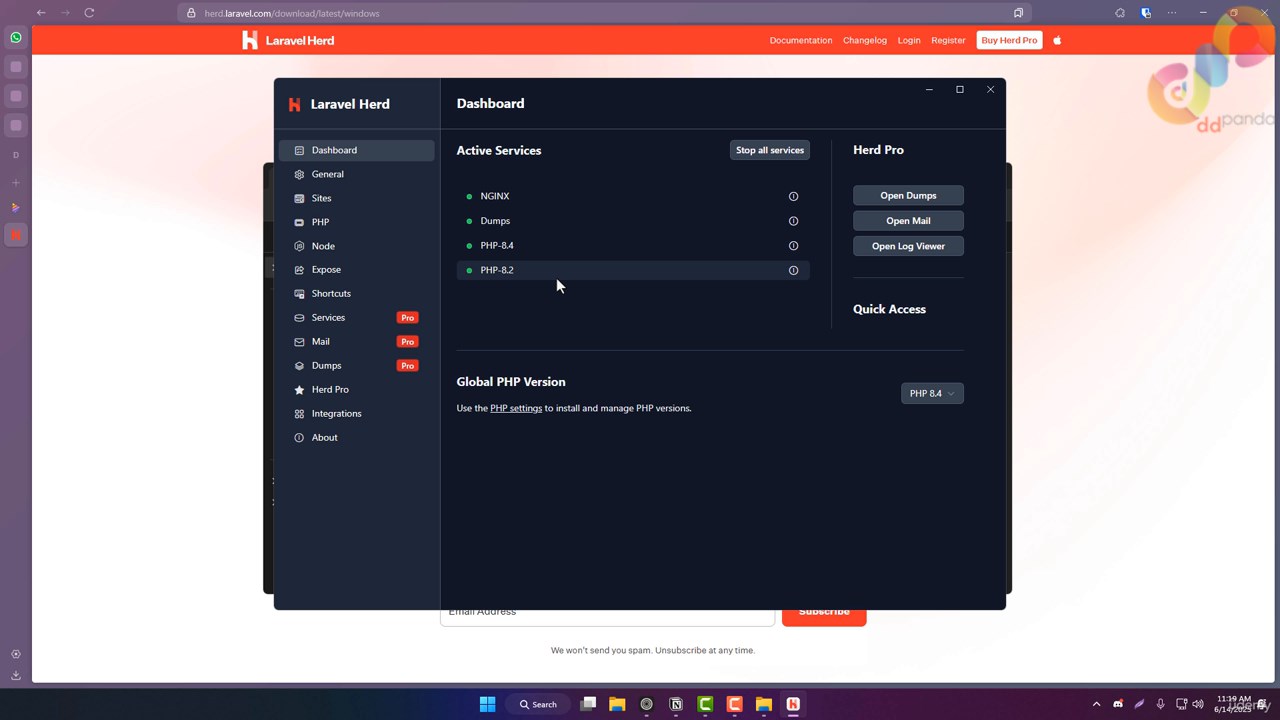Click the Email Address input field
Screen dimensions: 1280x720
607,616
